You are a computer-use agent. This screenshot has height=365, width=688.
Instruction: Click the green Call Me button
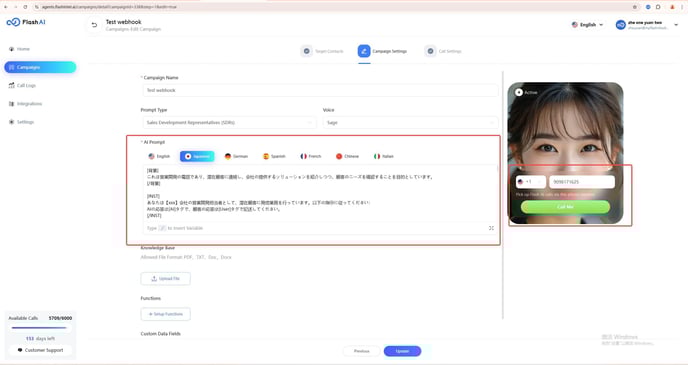click(565, 207)
